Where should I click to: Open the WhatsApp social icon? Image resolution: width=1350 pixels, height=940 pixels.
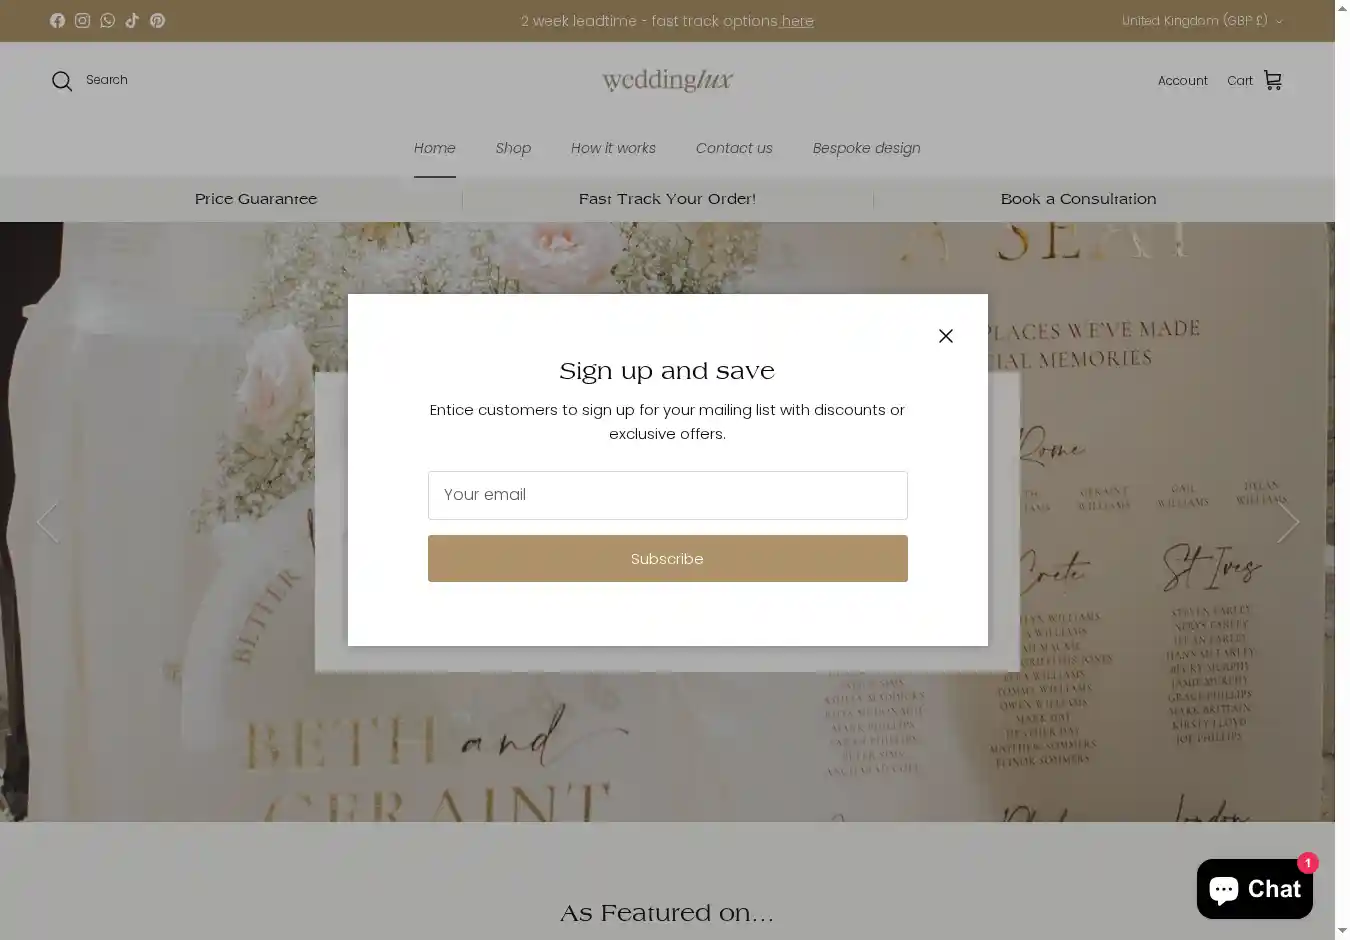(x=107, y=20)
